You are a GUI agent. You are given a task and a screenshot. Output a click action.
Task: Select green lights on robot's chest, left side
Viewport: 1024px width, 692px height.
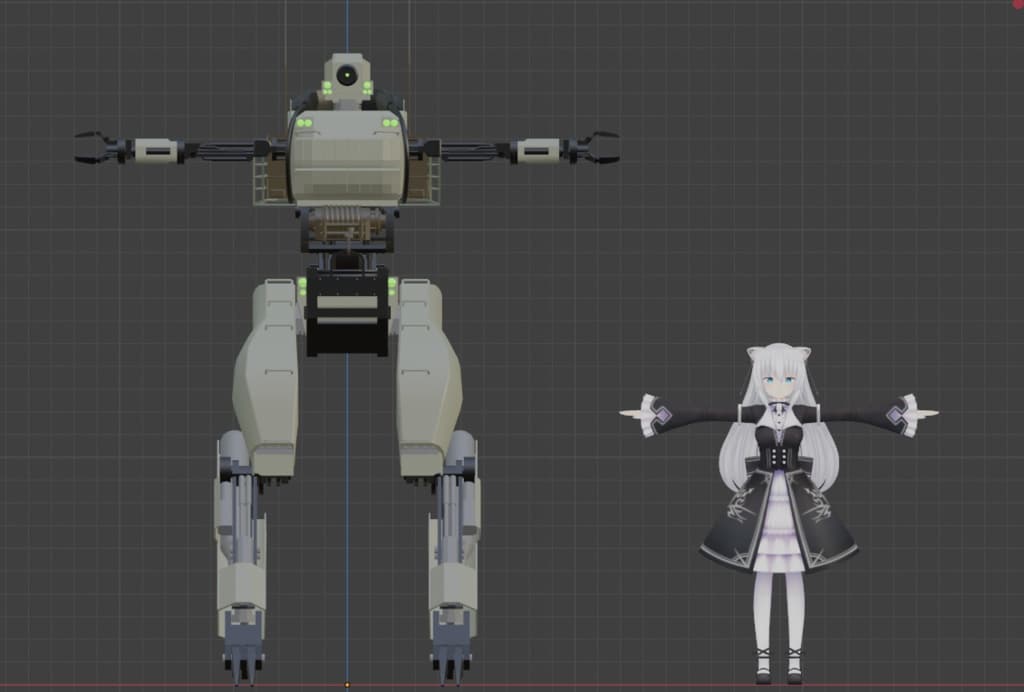(x=304, y=123)
